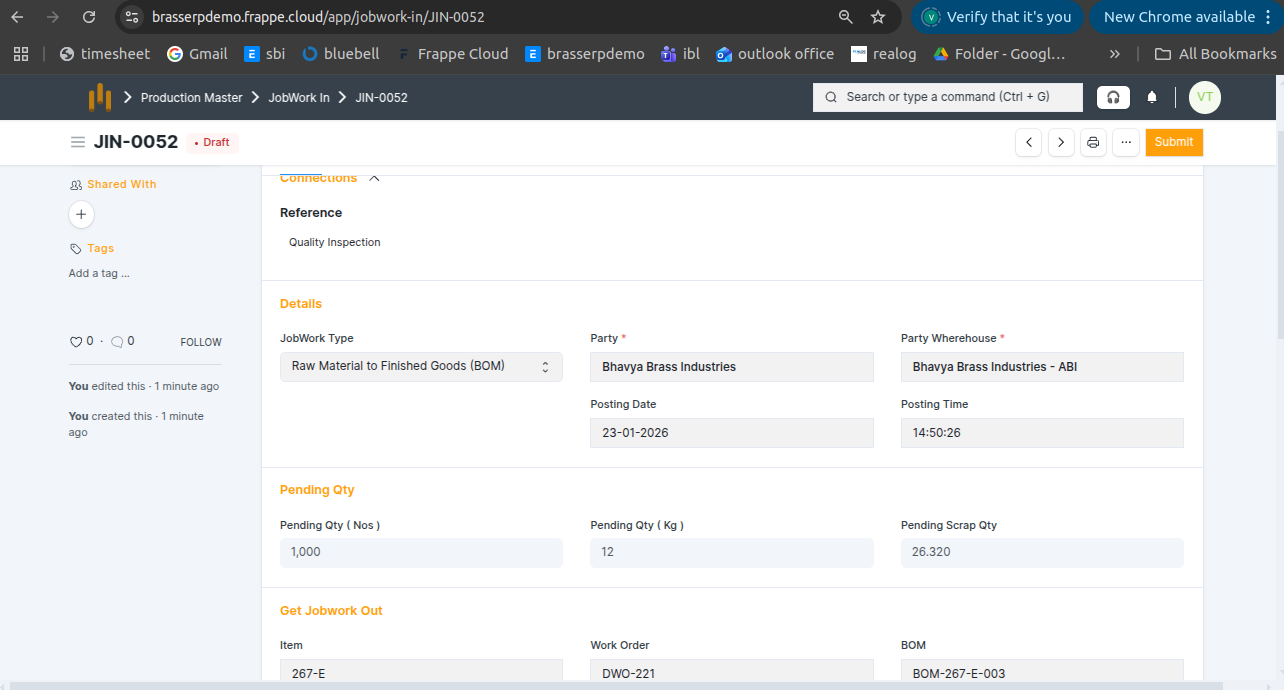
Task: Open the three-dots more options menu
Action: (x=1126, y=143)
